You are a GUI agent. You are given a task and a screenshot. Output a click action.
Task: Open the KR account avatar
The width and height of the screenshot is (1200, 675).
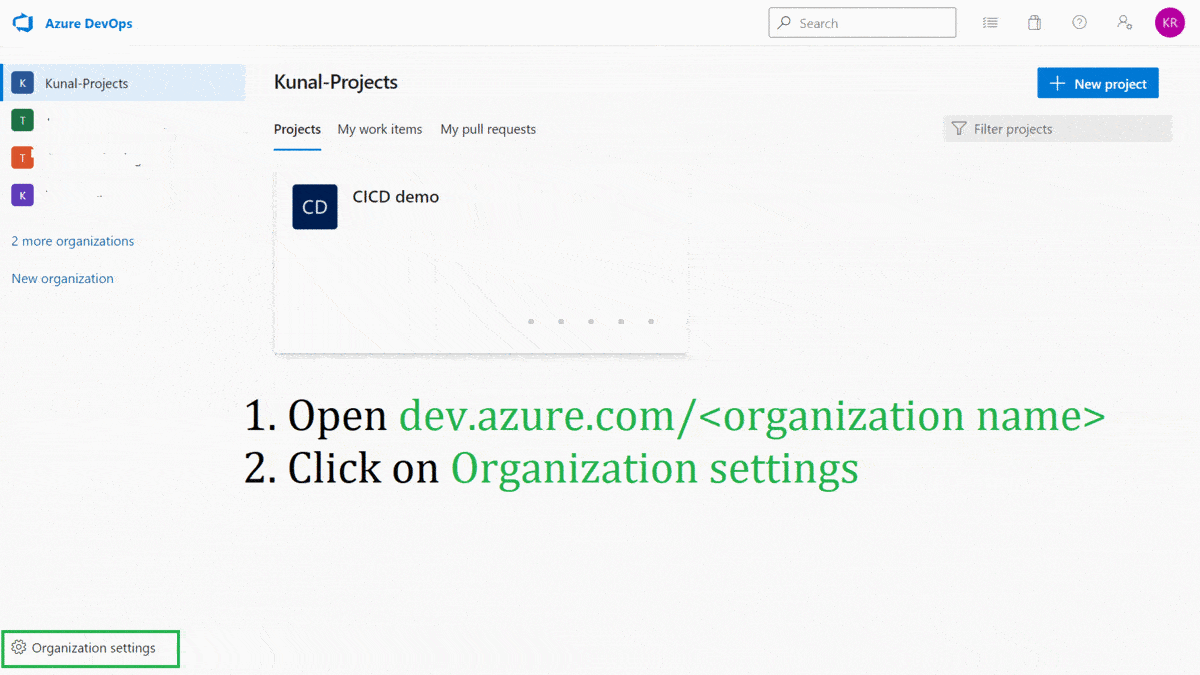click(x=1170, y=23)
